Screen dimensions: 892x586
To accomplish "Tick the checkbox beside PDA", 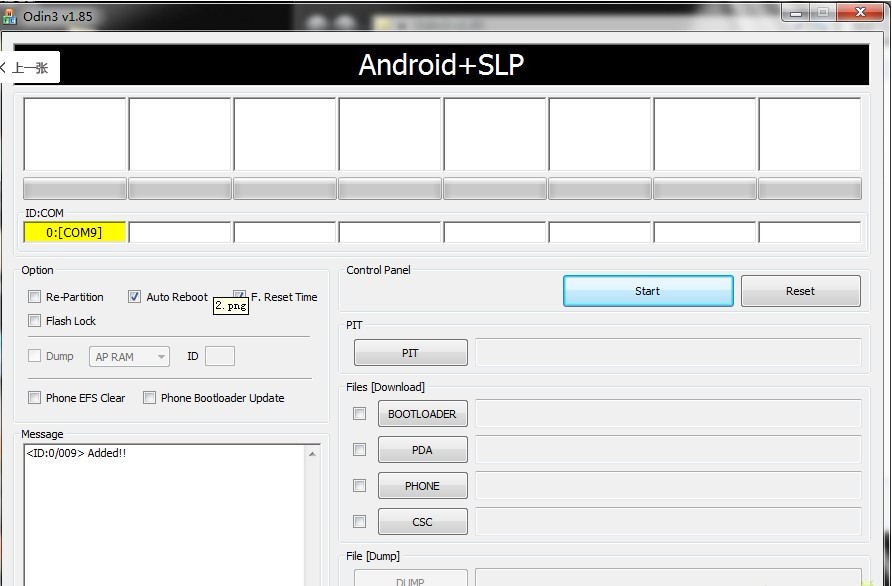I will [x=360, y=449].
